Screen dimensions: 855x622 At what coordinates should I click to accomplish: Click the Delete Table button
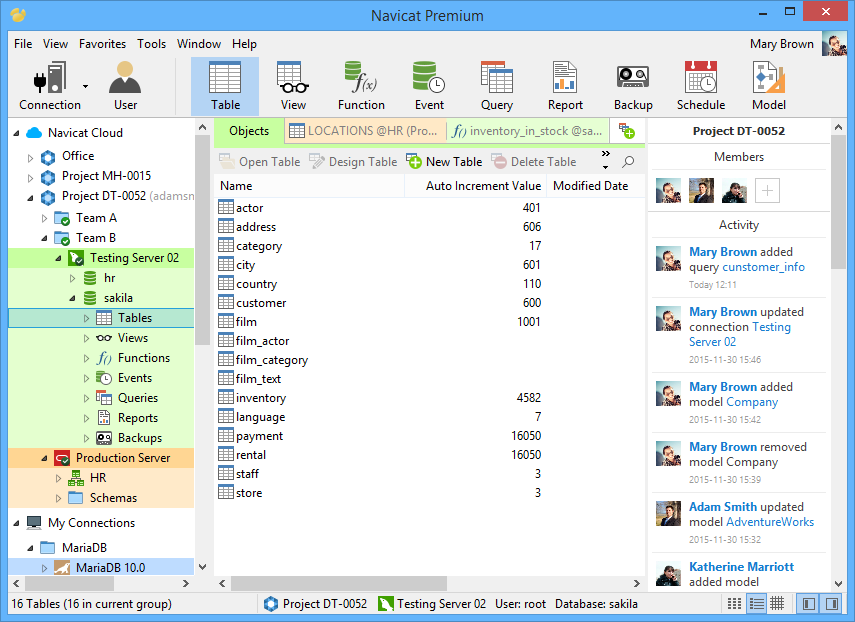coord(534,161)
